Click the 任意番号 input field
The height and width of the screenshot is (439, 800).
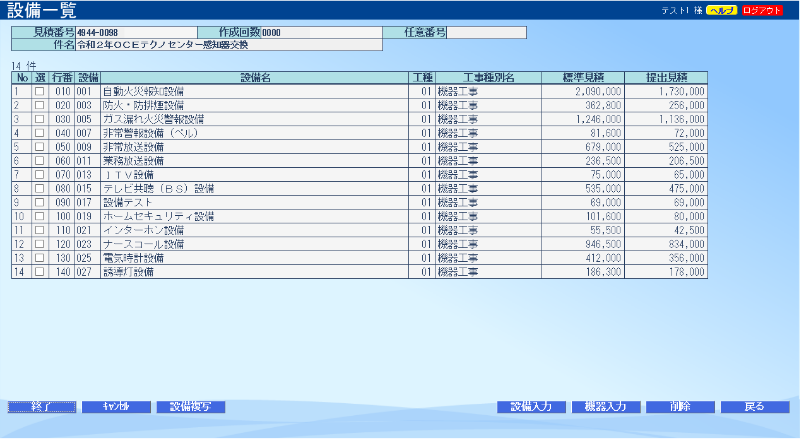(x=486, y=32)
